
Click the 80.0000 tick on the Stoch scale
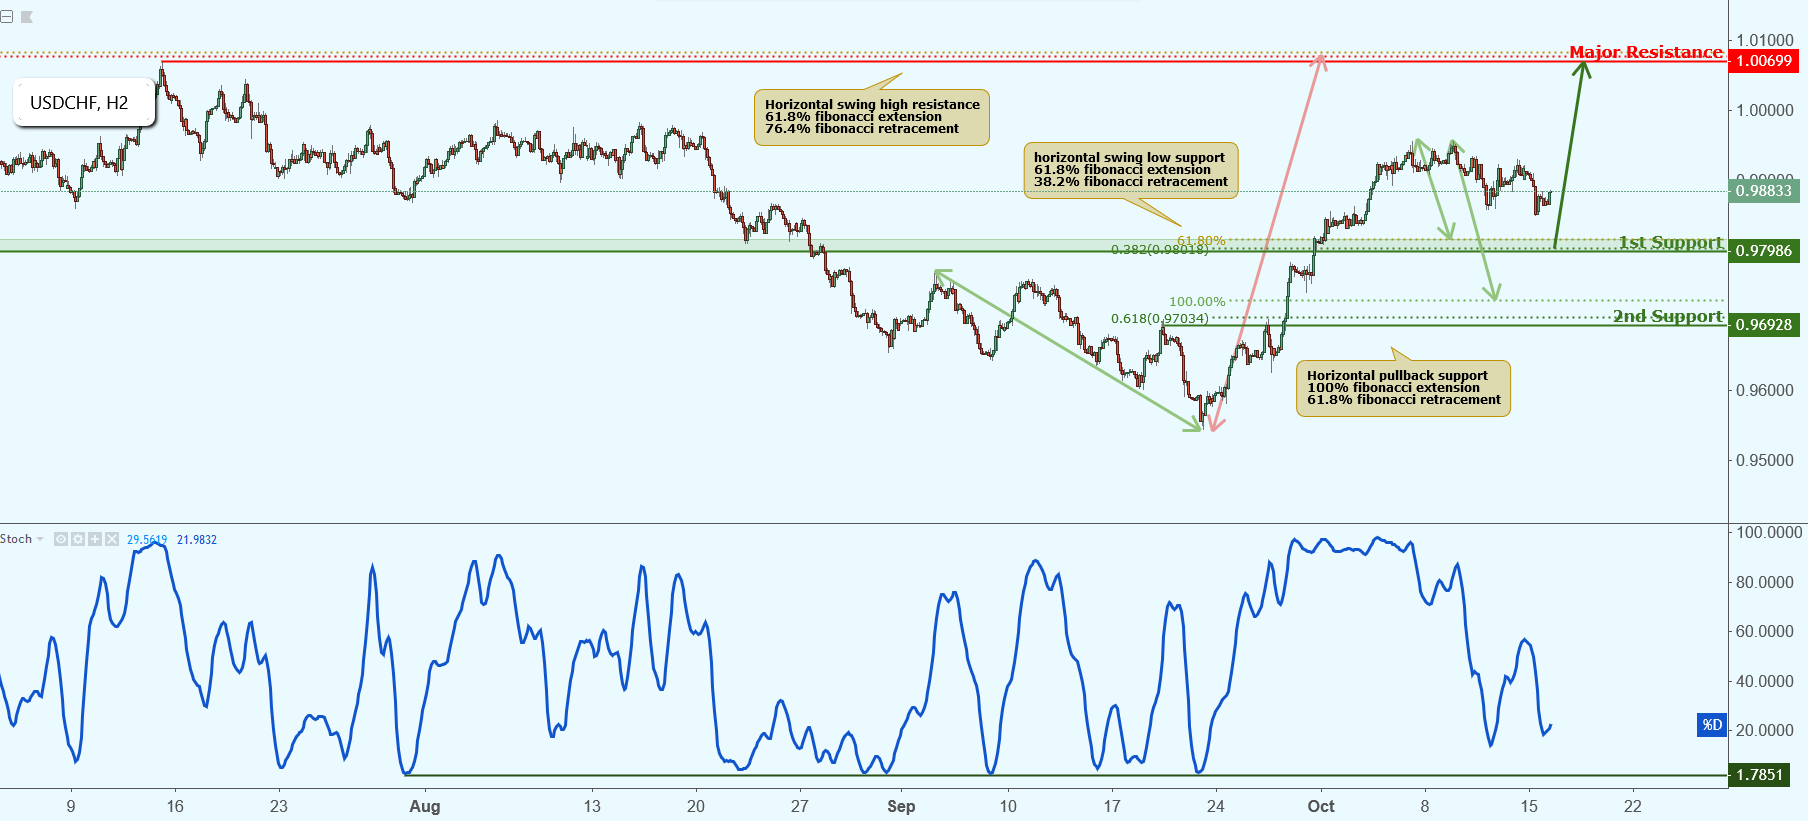(1765, 582)
